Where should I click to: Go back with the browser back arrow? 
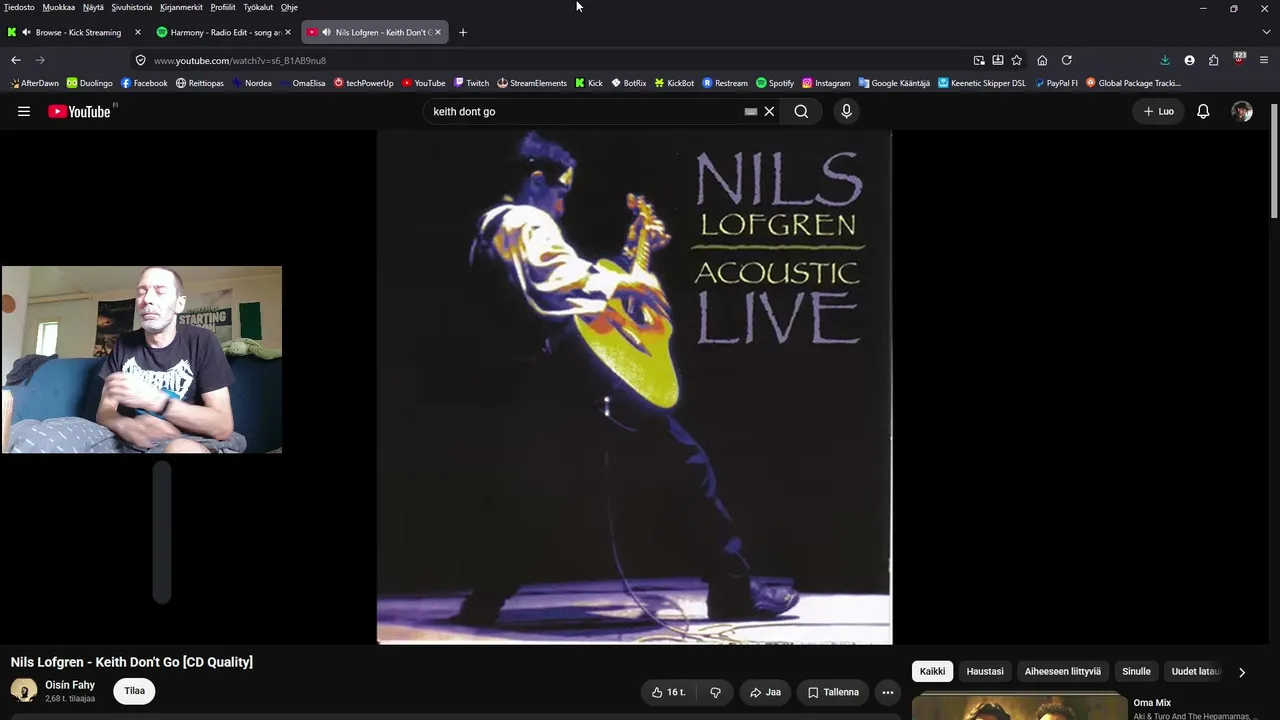16,60
